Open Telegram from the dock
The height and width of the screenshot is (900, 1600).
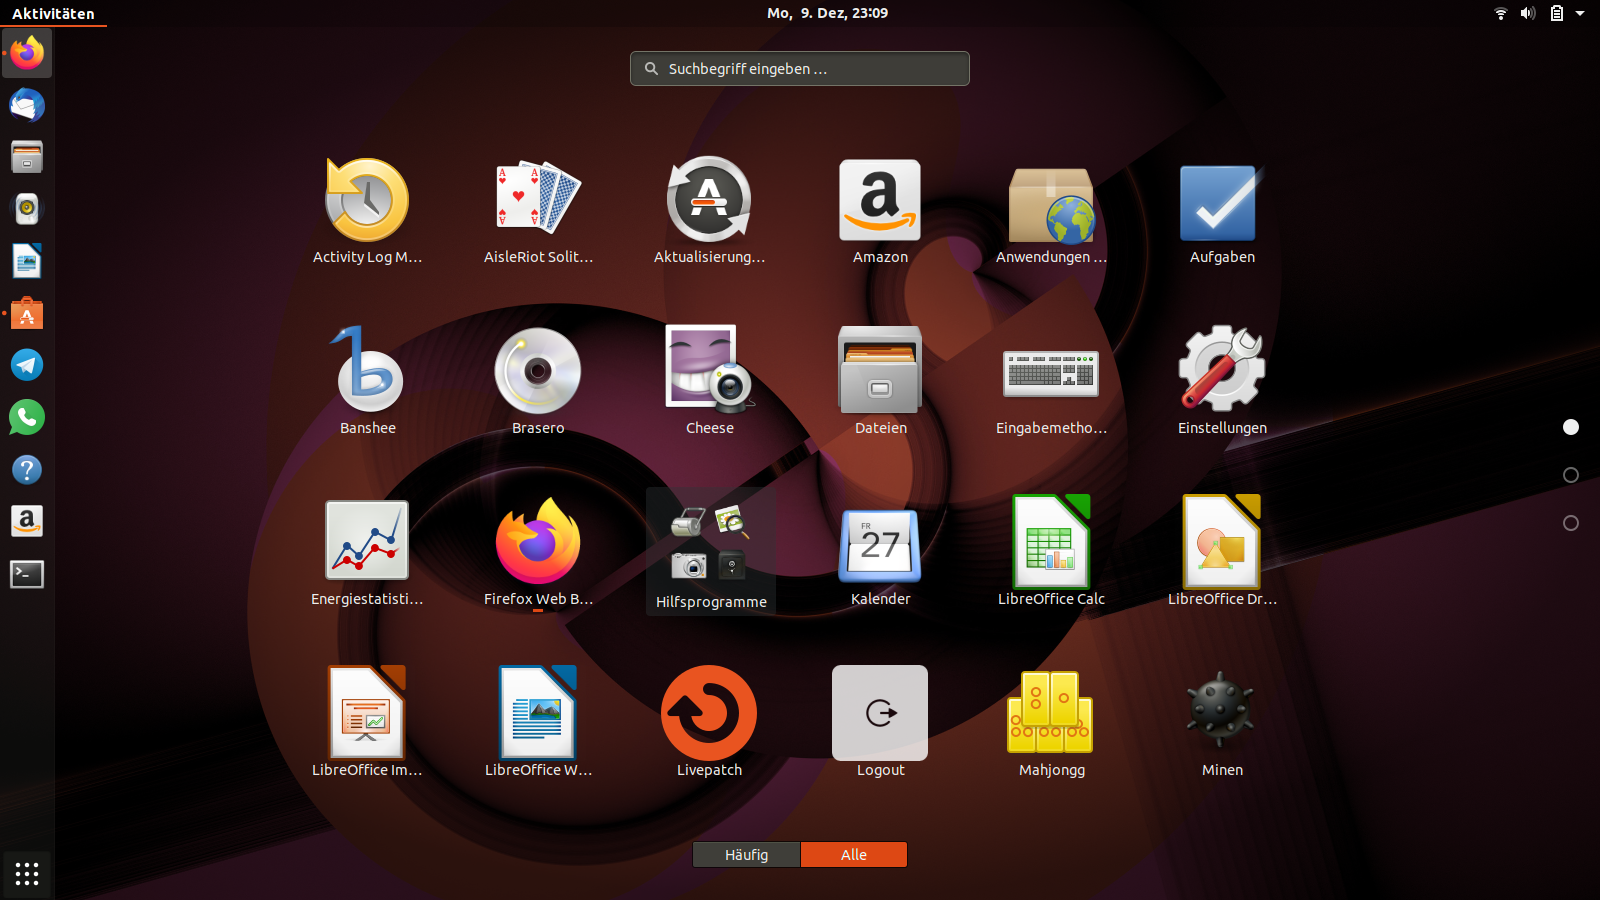[x=27, y=365]
